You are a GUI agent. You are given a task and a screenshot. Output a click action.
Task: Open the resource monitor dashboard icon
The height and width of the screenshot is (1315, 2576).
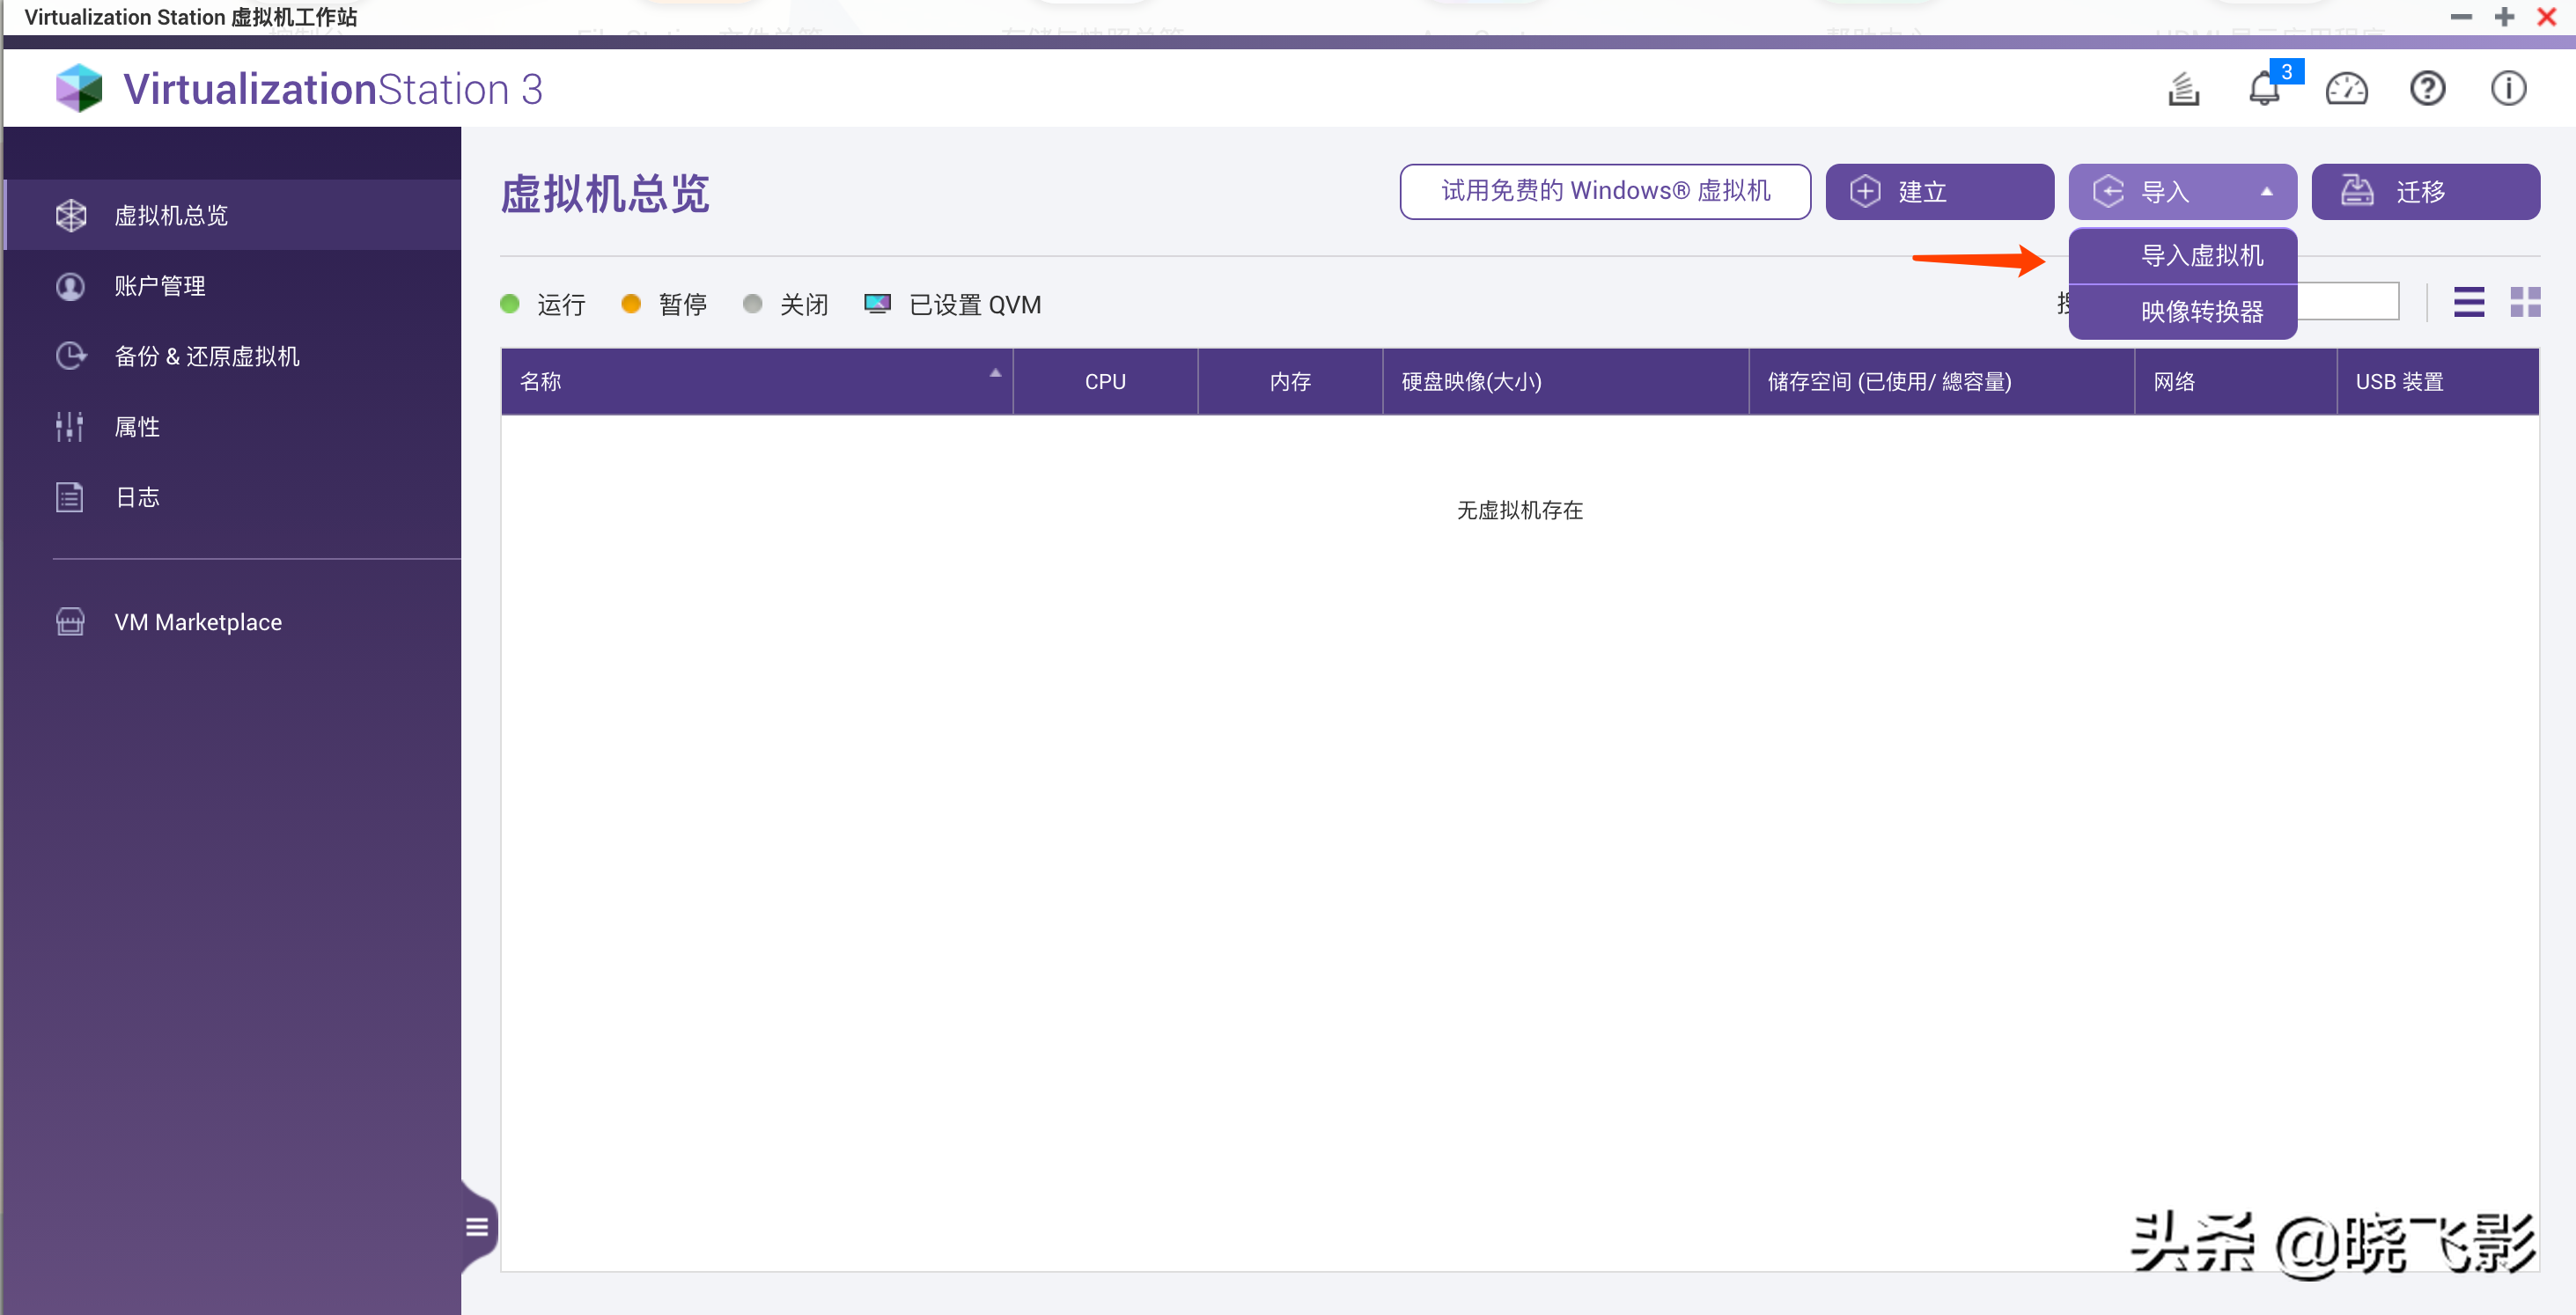[x=2347, y=89]
